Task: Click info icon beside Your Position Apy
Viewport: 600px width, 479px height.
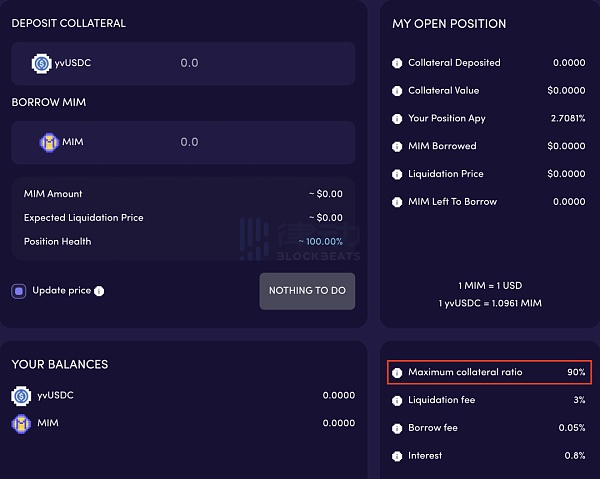Action: 397,119
